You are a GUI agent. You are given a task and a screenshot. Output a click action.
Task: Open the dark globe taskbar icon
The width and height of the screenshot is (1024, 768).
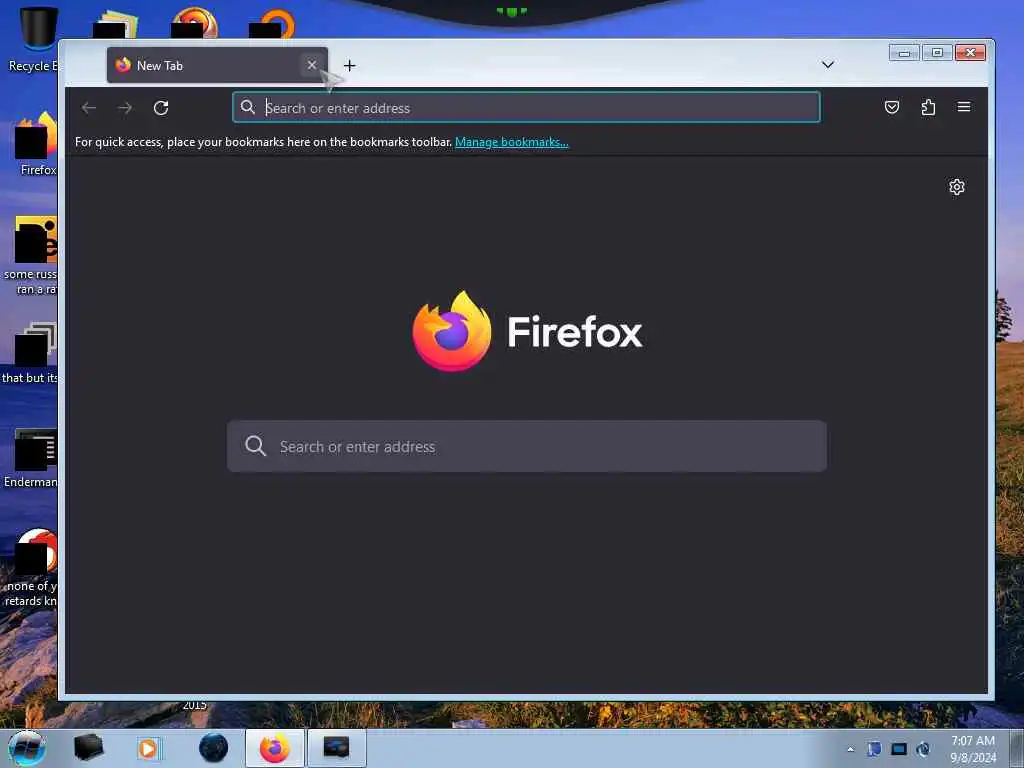point(214,748)
